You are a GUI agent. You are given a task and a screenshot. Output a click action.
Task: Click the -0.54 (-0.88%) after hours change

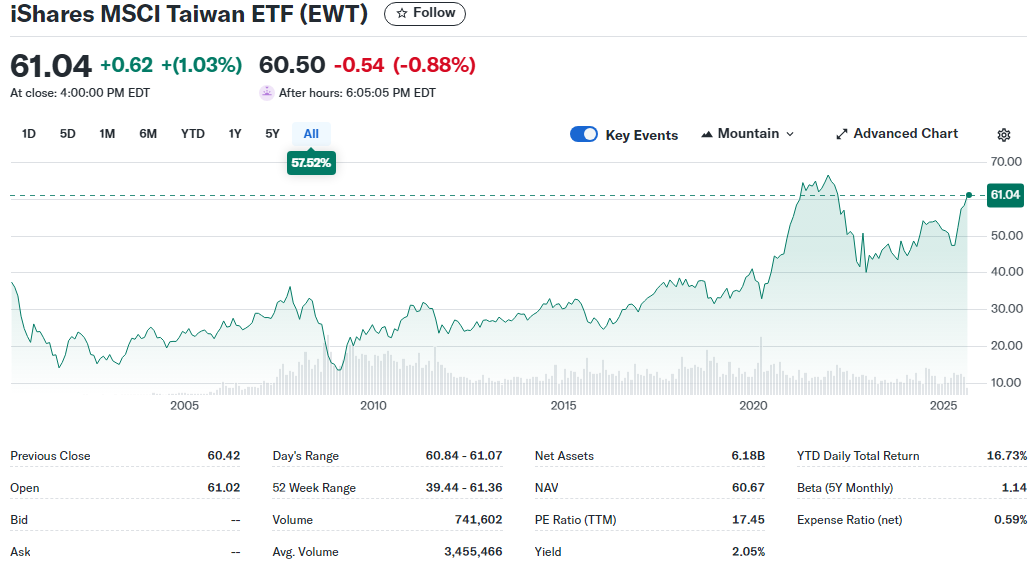pos(404,65)
